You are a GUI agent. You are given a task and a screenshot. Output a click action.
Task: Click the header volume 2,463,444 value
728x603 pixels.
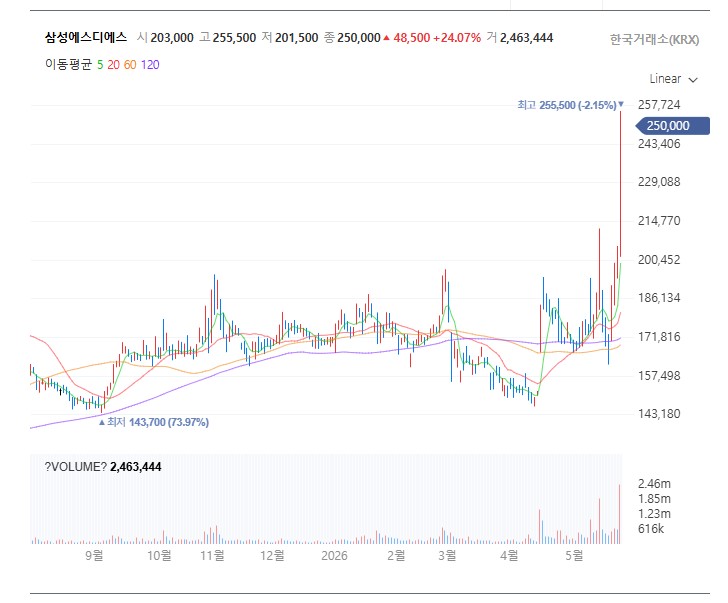coord(526,38)
